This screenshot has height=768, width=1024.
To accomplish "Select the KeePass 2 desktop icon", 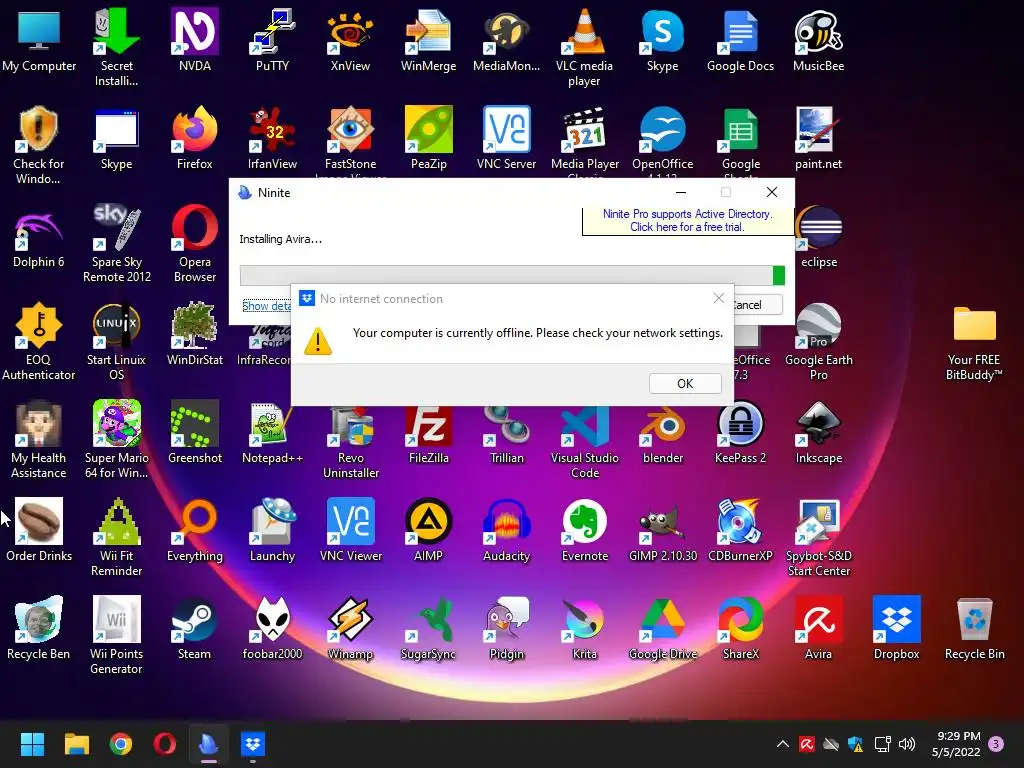I will pos(740,432).
